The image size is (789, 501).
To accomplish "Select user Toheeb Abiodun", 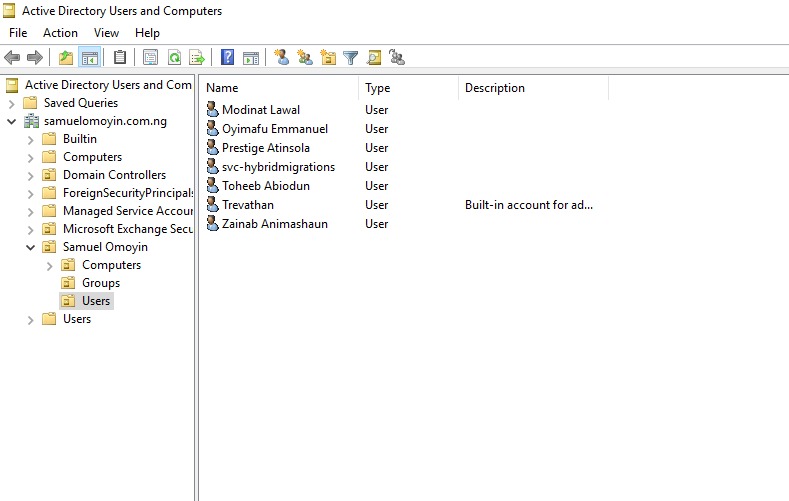I will [x=266, y=186].
